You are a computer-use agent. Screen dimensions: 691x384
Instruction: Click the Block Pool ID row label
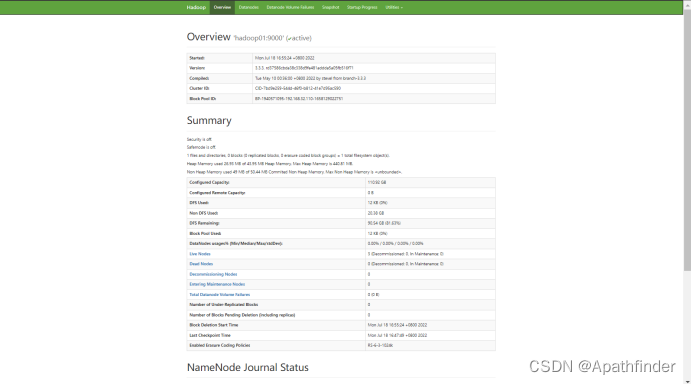[x=203, y=99]
